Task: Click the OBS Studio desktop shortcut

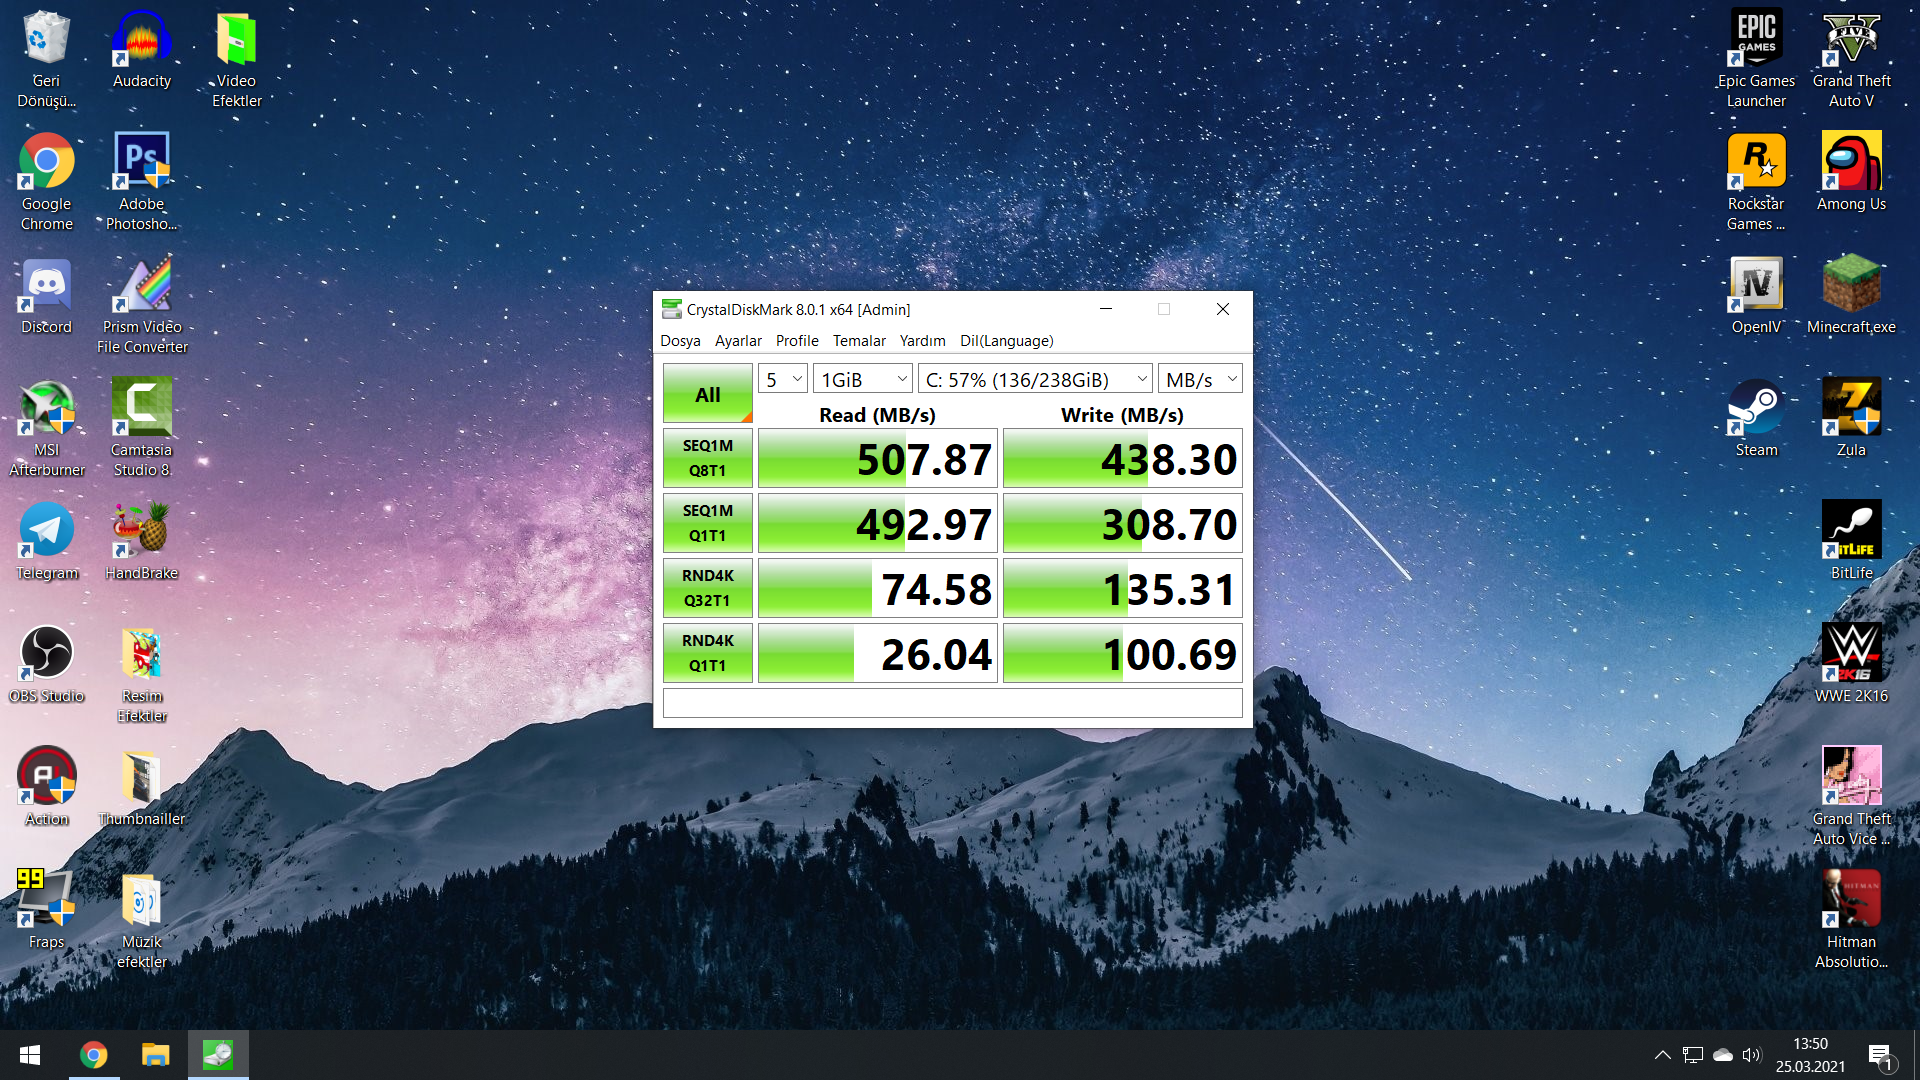Action: (x=46, y=654)
